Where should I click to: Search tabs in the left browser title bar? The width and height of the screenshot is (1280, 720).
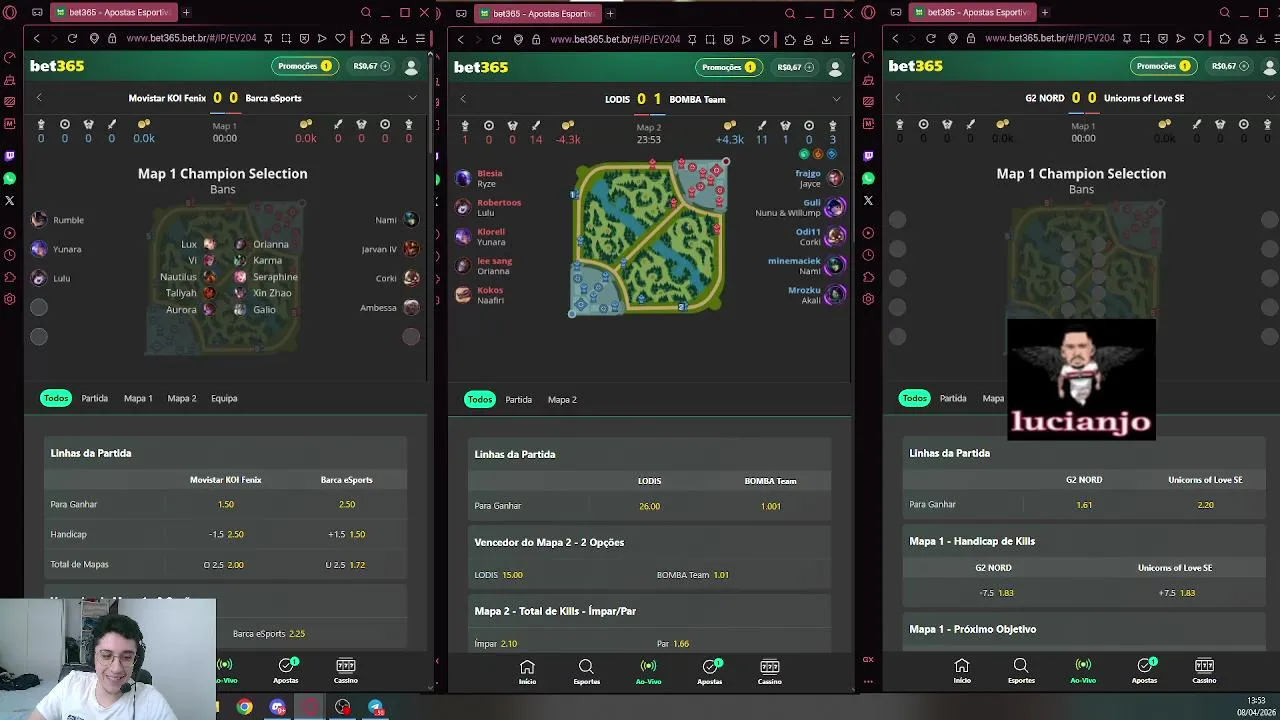366,13
